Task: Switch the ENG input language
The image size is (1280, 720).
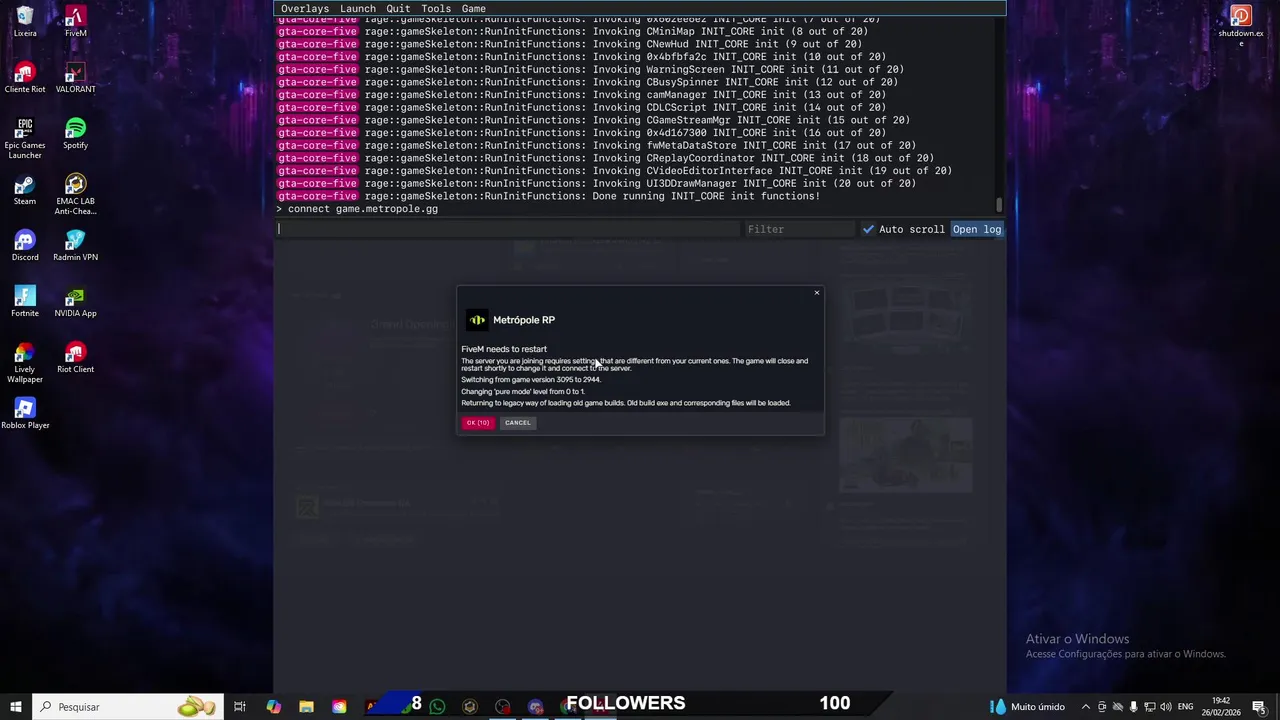Action: point(1186,707)
